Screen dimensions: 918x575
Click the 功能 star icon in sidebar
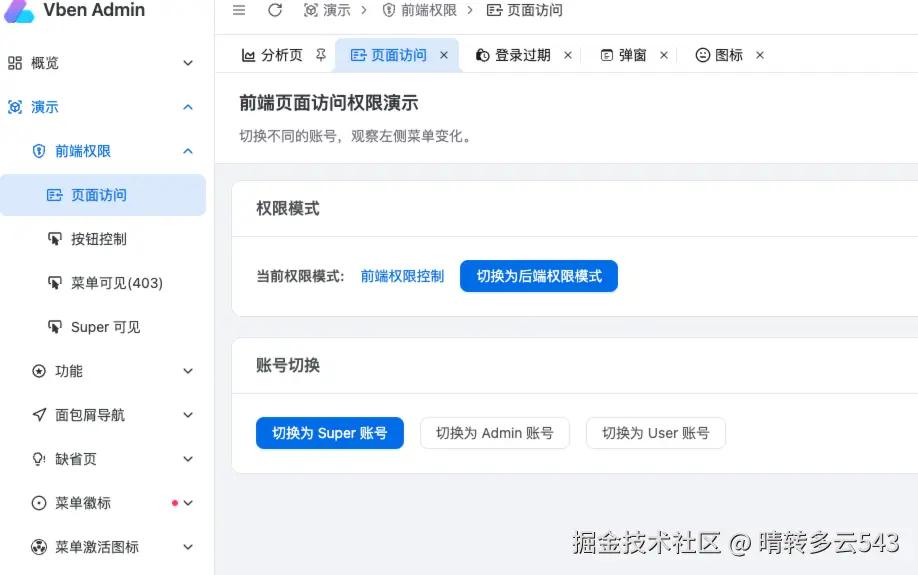click(x=39, y=371)
